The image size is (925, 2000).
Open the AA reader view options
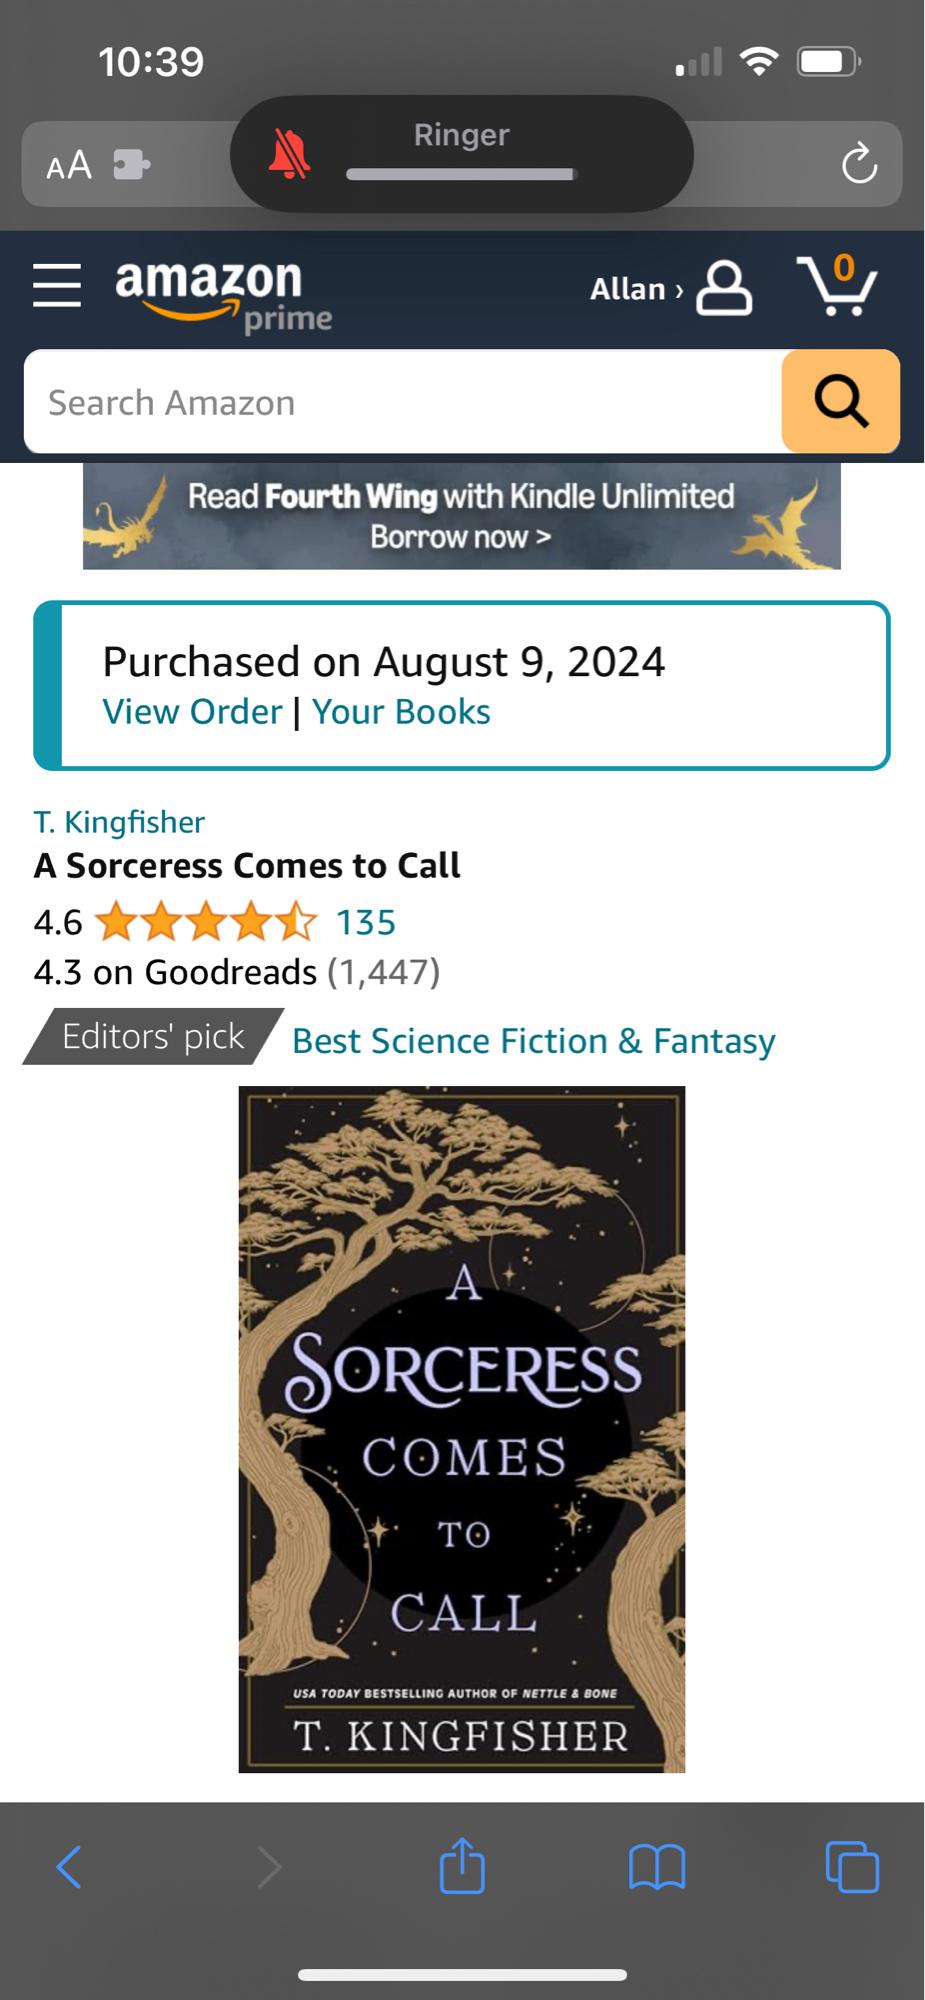(69, 165)
